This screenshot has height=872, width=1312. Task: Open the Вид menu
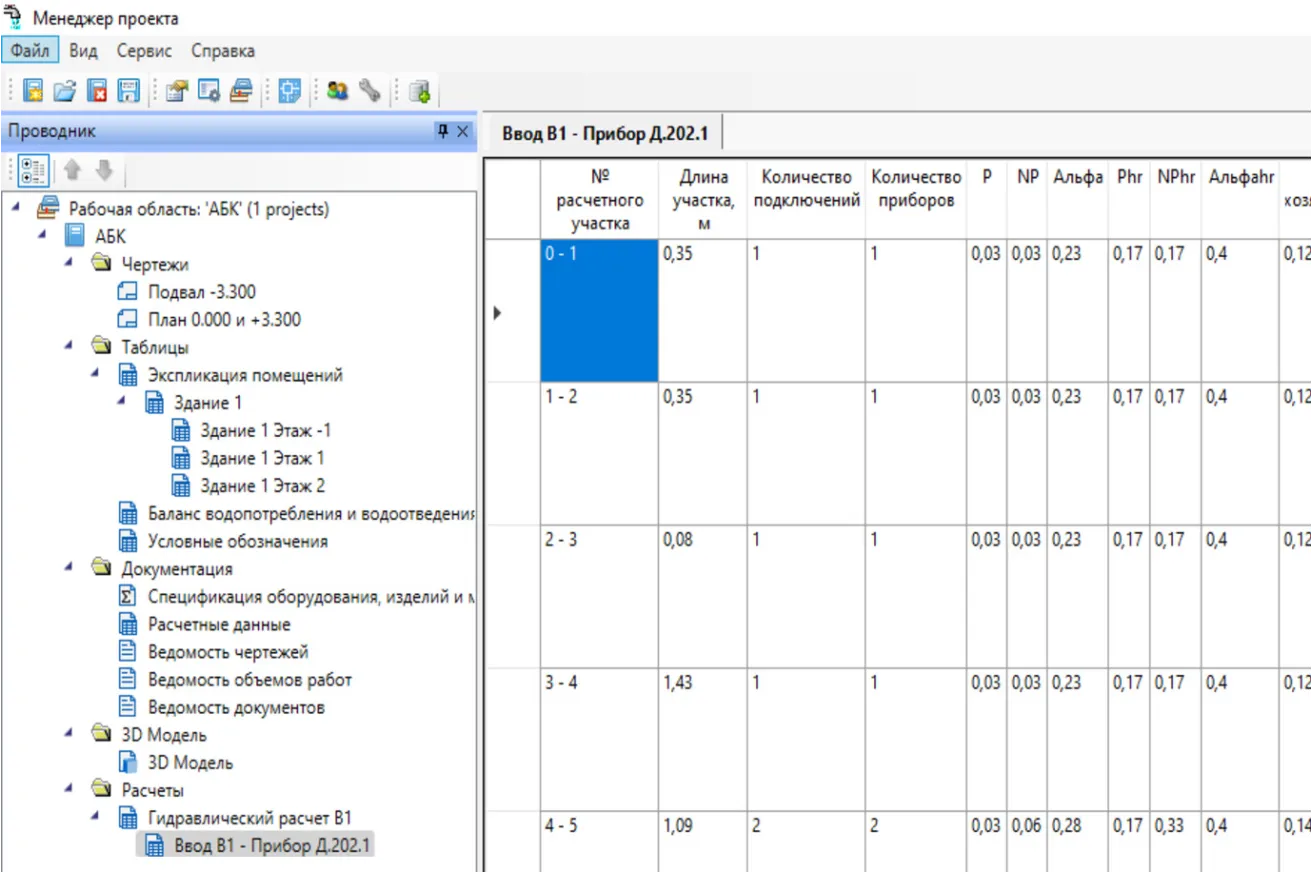click(x=83, y=50)
